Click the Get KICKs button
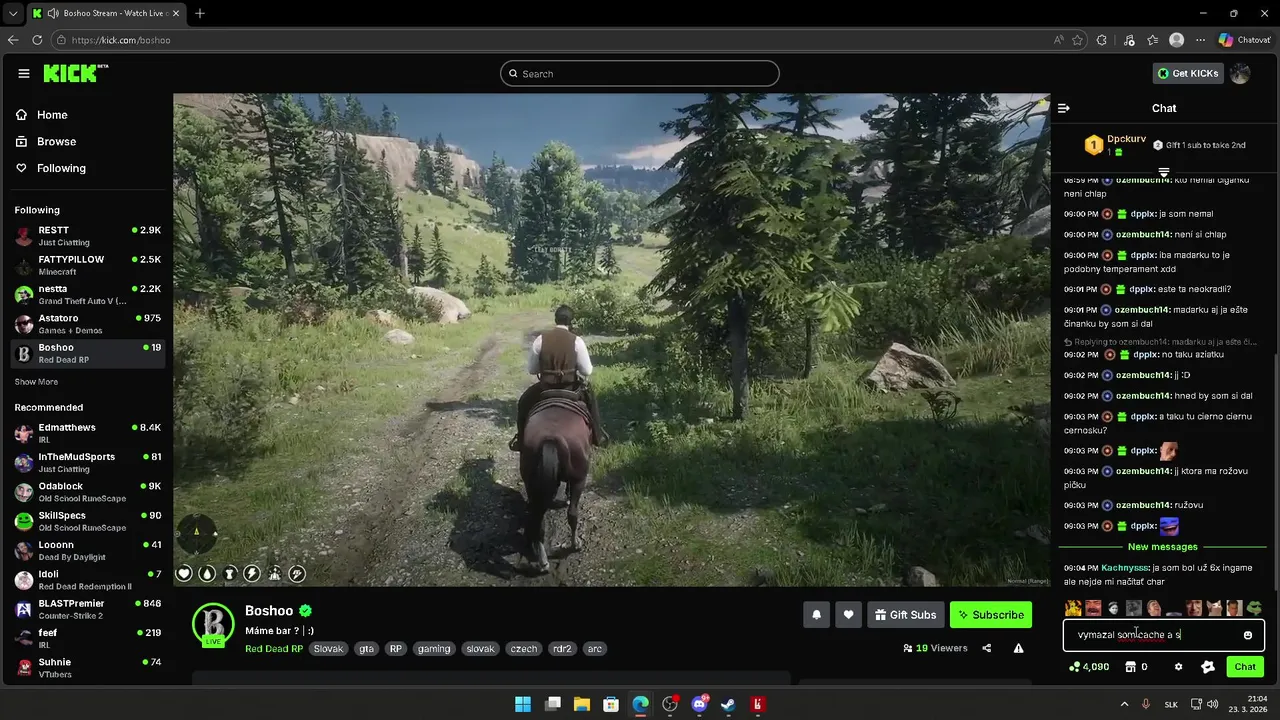The image size is (1280, 720). (x=1188, y=73)
